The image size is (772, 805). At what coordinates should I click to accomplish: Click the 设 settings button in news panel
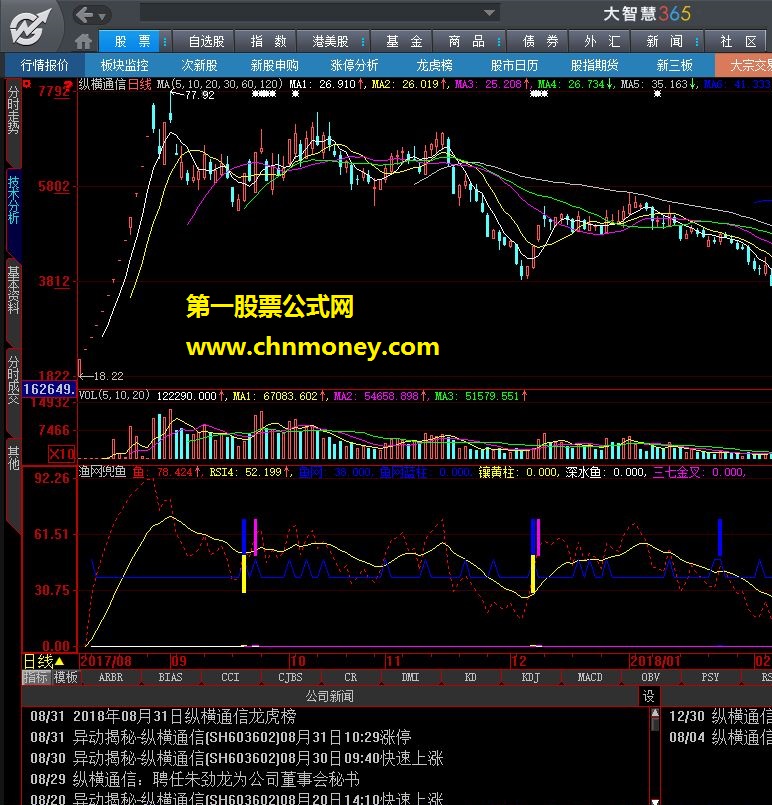click(x=649, y=696)
